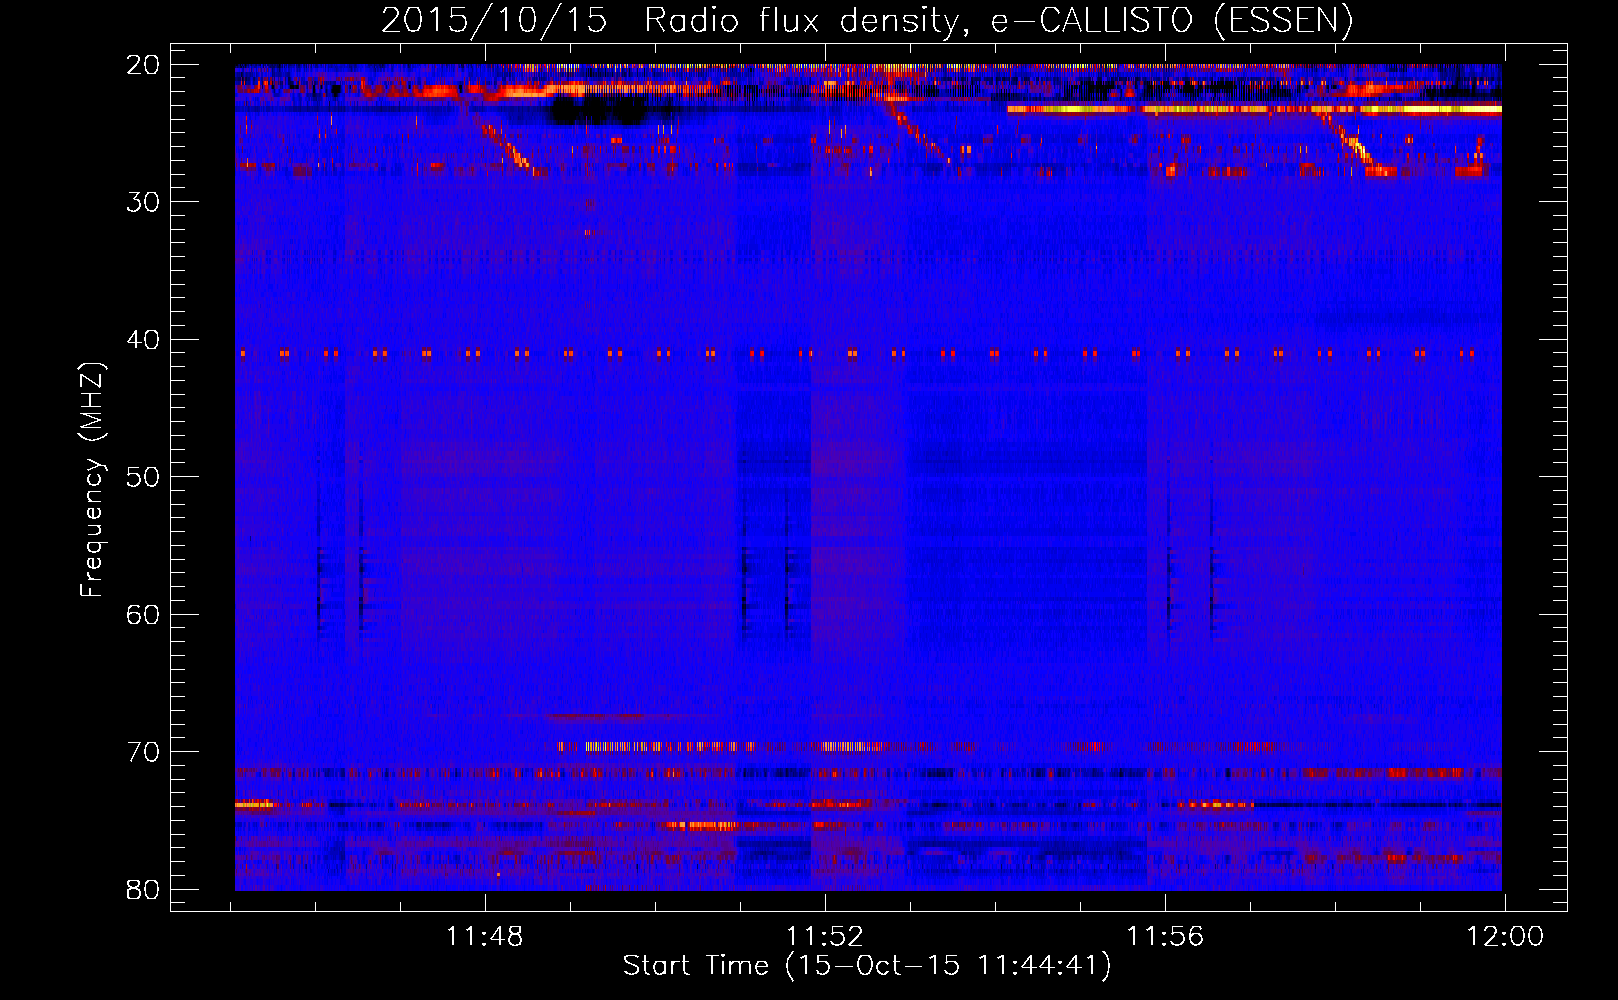Click the '30' frequency tick label
The height and width of the screenshot is (1000, 1618).
pos(143,202)
